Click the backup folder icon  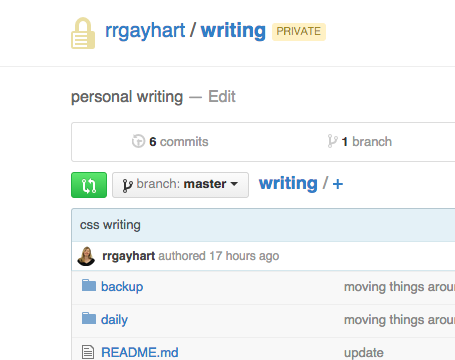coord(89,285)
